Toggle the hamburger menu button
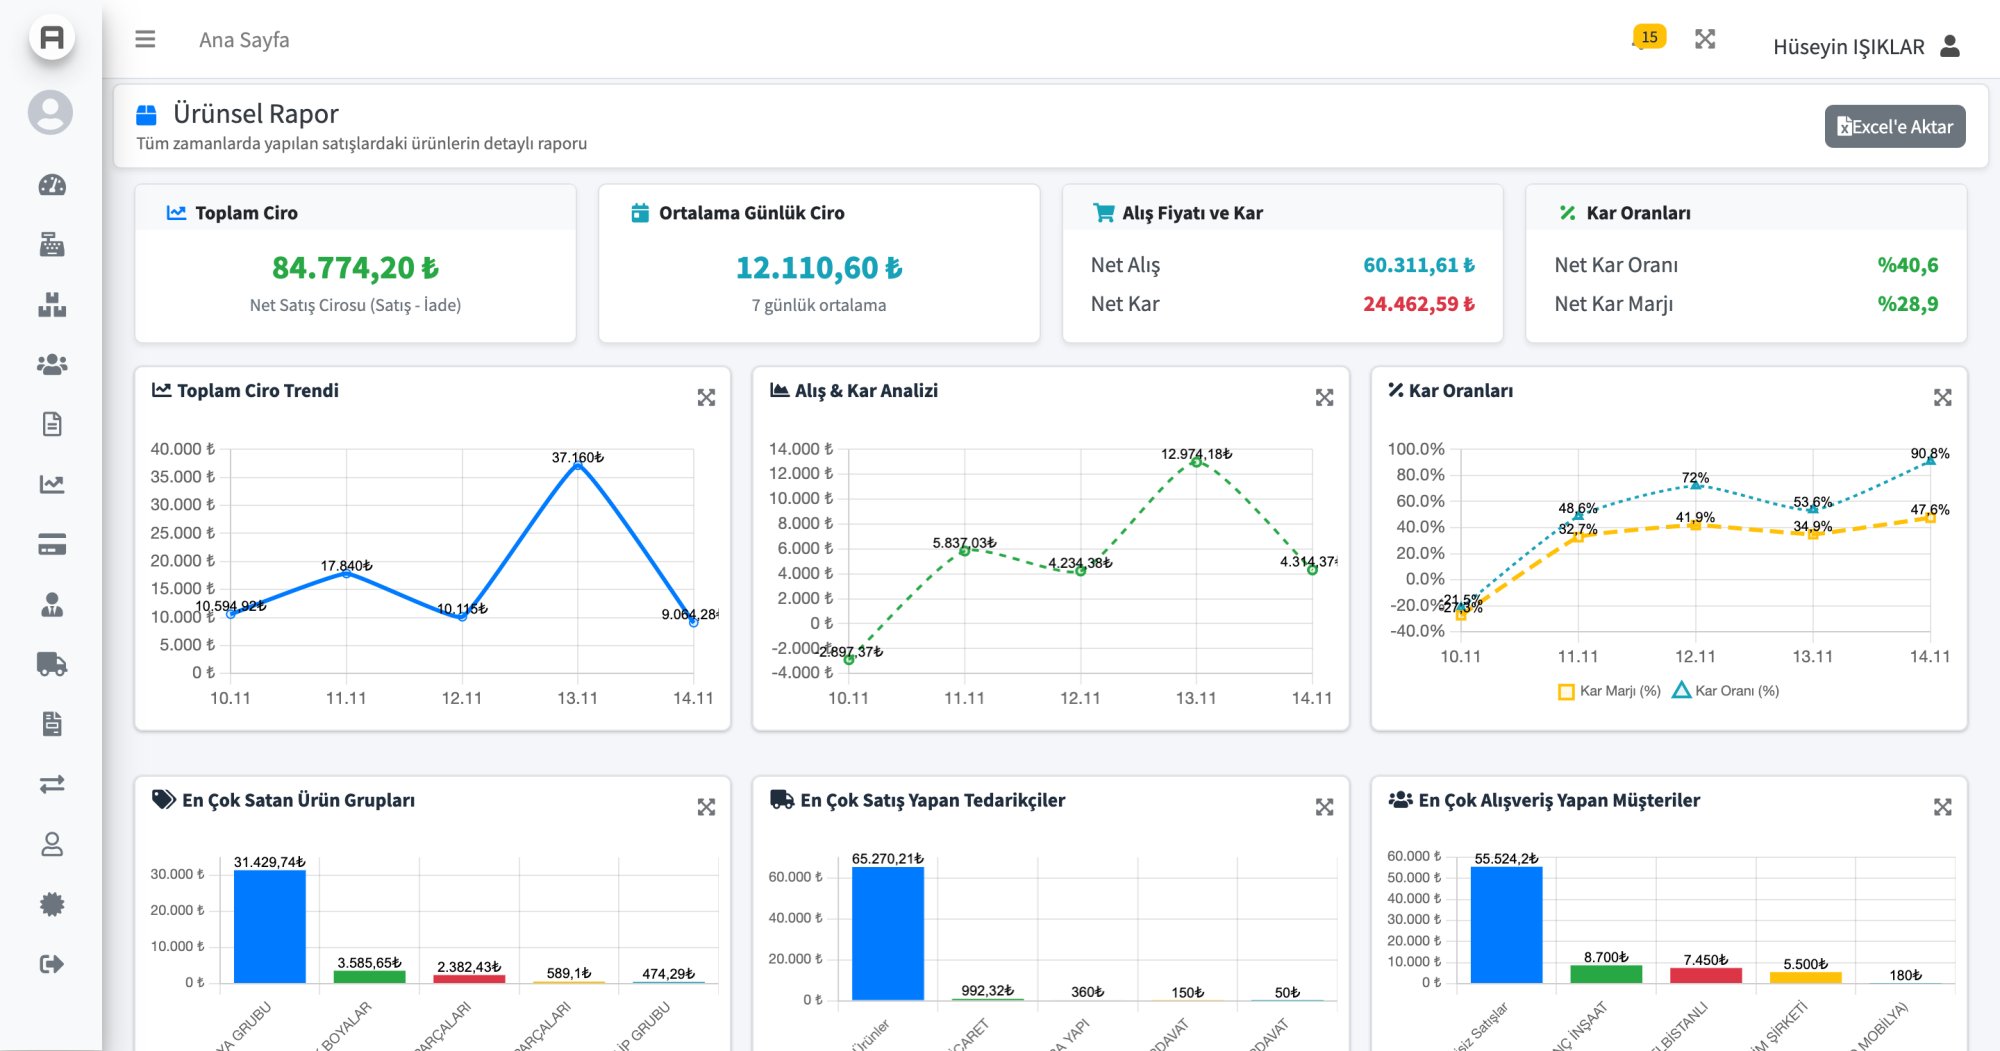Image resolution: width=2000 pixels, height=1051 pixels. point(145,39)
